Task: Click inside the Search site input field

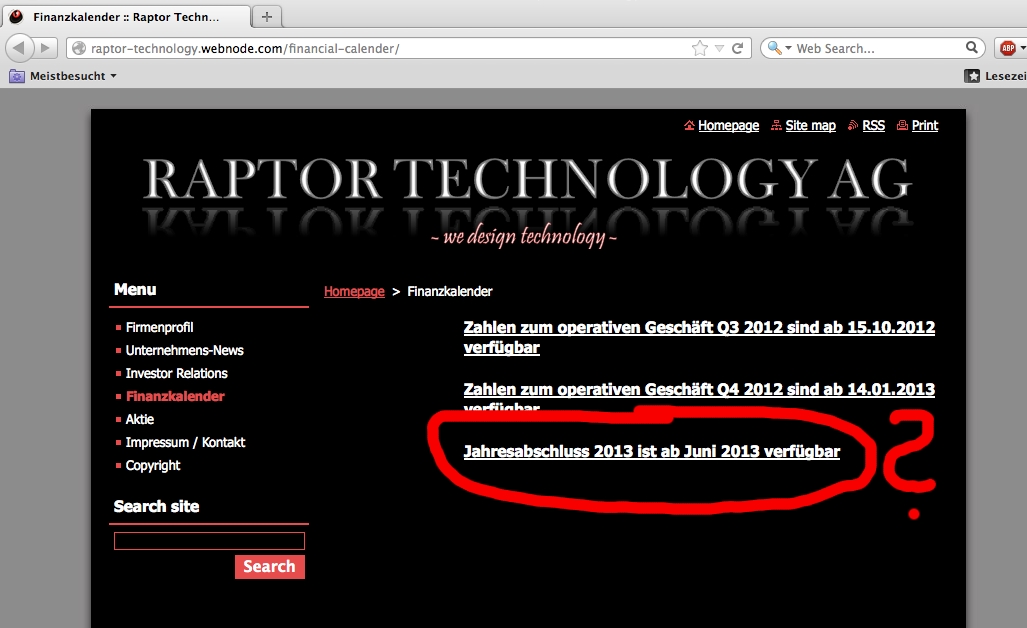Action: (x=208, y=540)
